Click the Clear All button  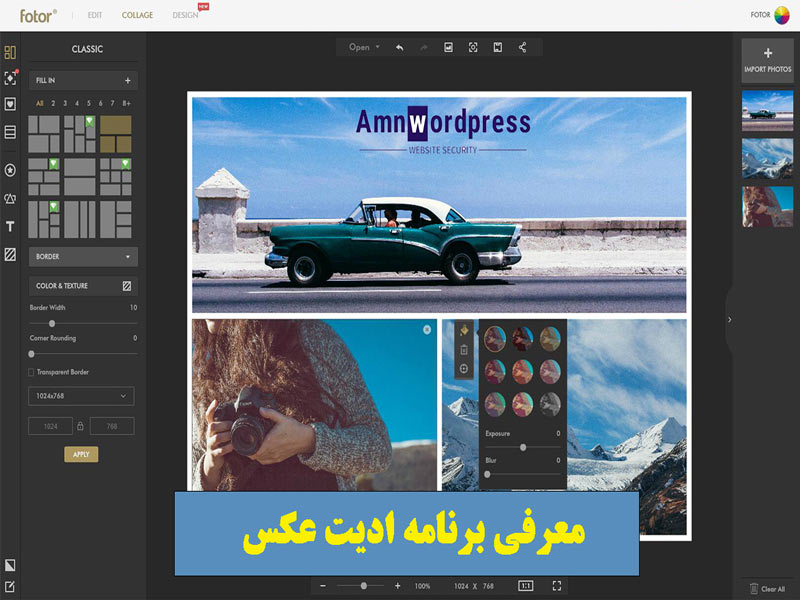click(768, 589)
